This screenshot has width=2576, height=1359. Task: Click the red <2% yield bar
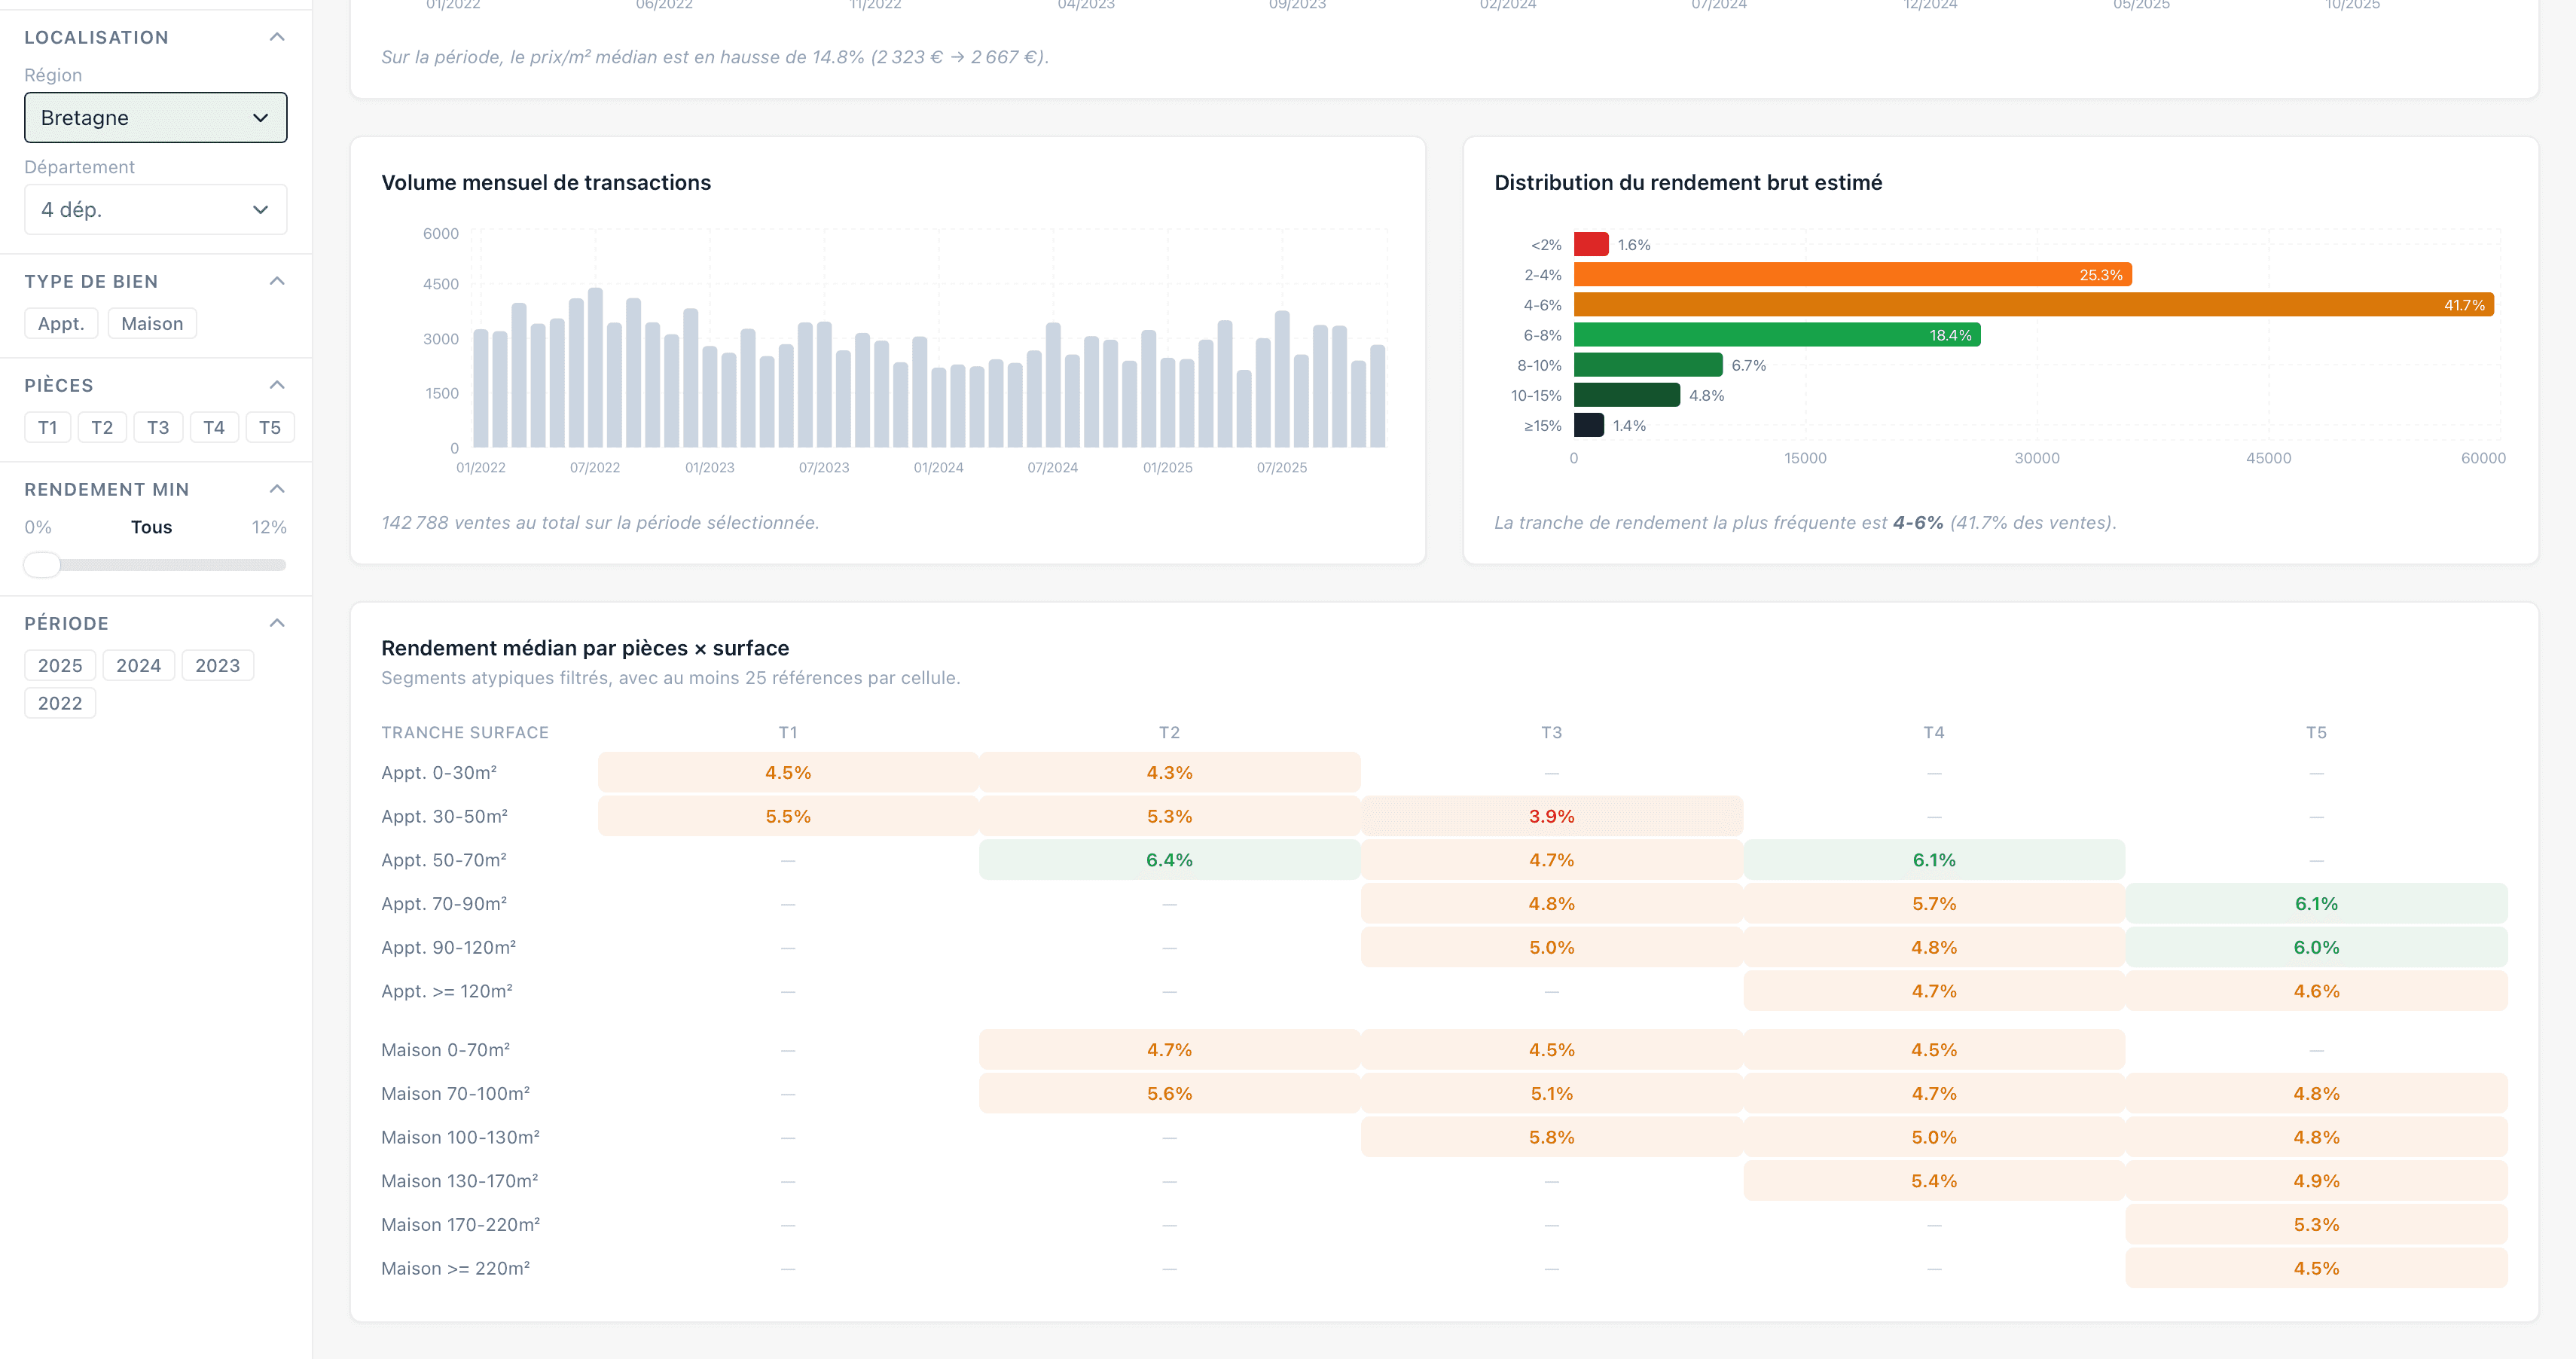coord(1591,245)
